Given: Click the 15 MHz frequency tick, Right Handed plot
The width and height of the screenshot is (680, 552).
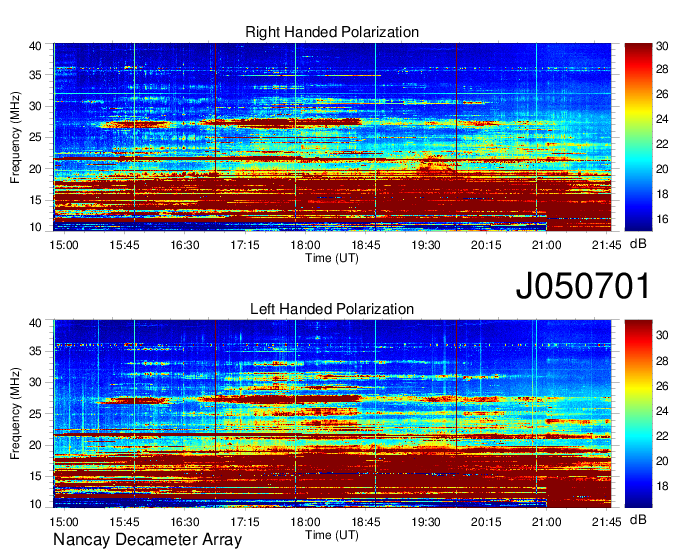Looking at the screenshot, I should (x=35, y=200).
